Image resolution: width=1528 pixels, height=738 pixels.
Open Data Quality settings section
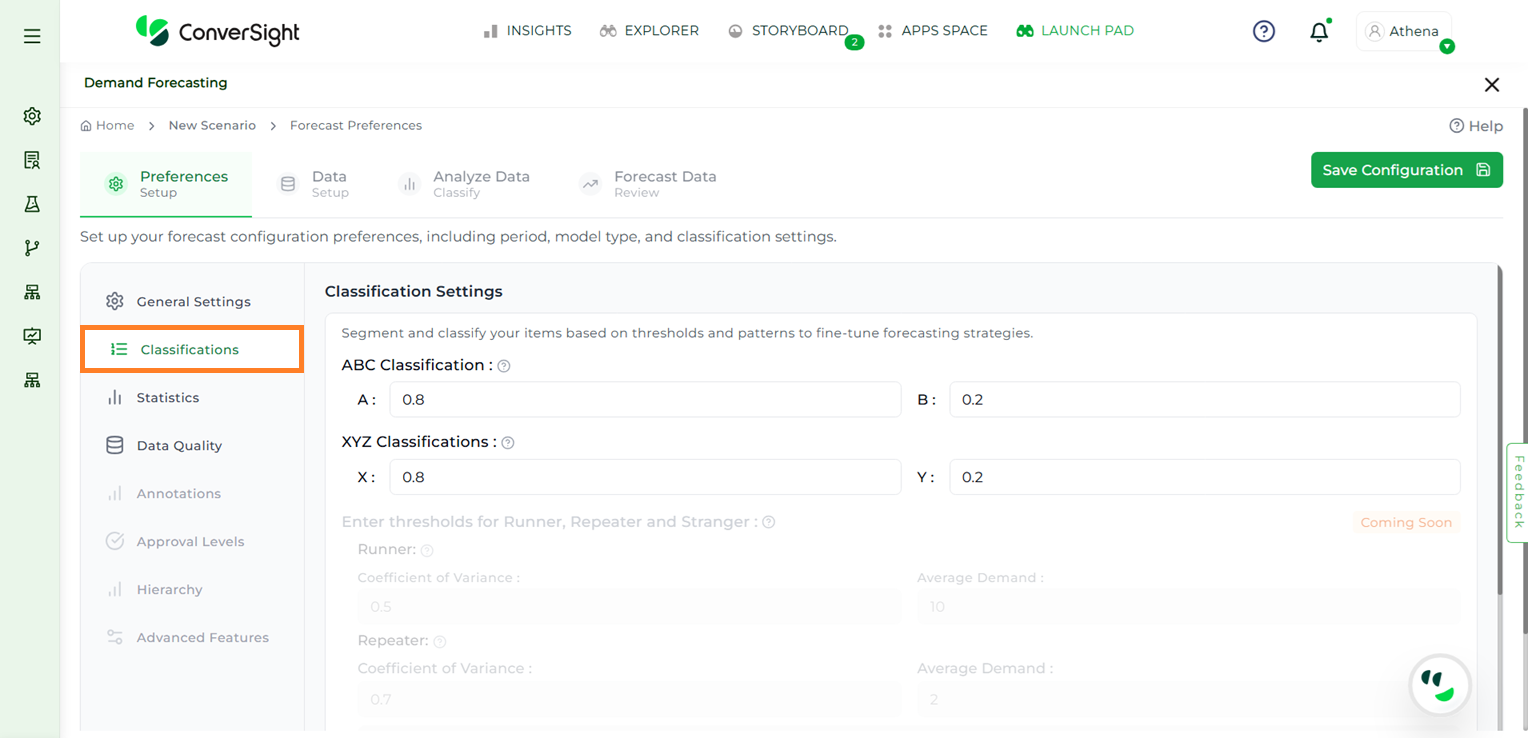tap(179, 446)
